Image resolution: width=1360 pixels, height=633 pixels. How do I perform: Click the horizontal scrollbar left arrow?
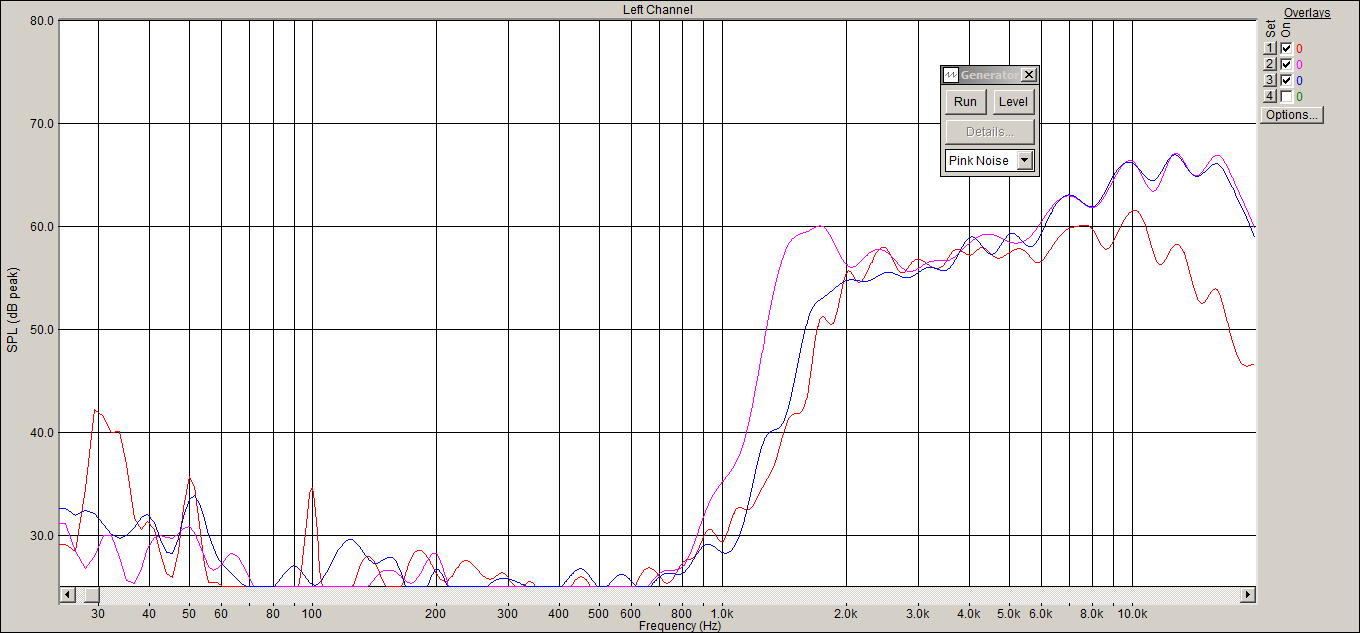(x=67, y=595)
